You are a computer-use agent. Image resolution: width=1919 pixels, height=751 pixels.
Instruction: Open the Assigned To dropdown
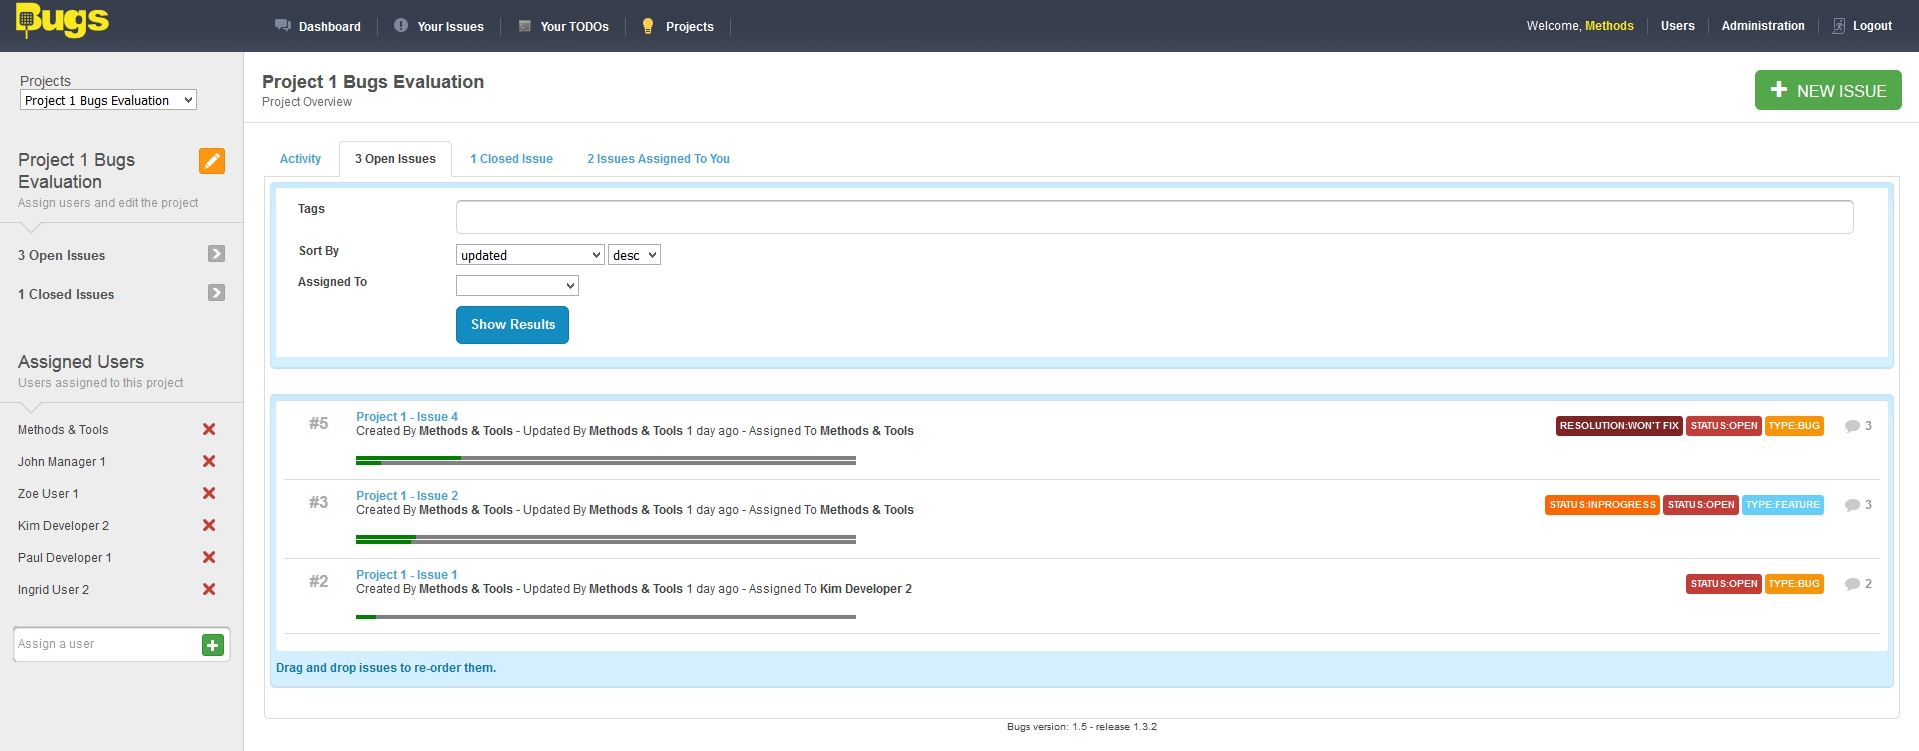[517, 286]
